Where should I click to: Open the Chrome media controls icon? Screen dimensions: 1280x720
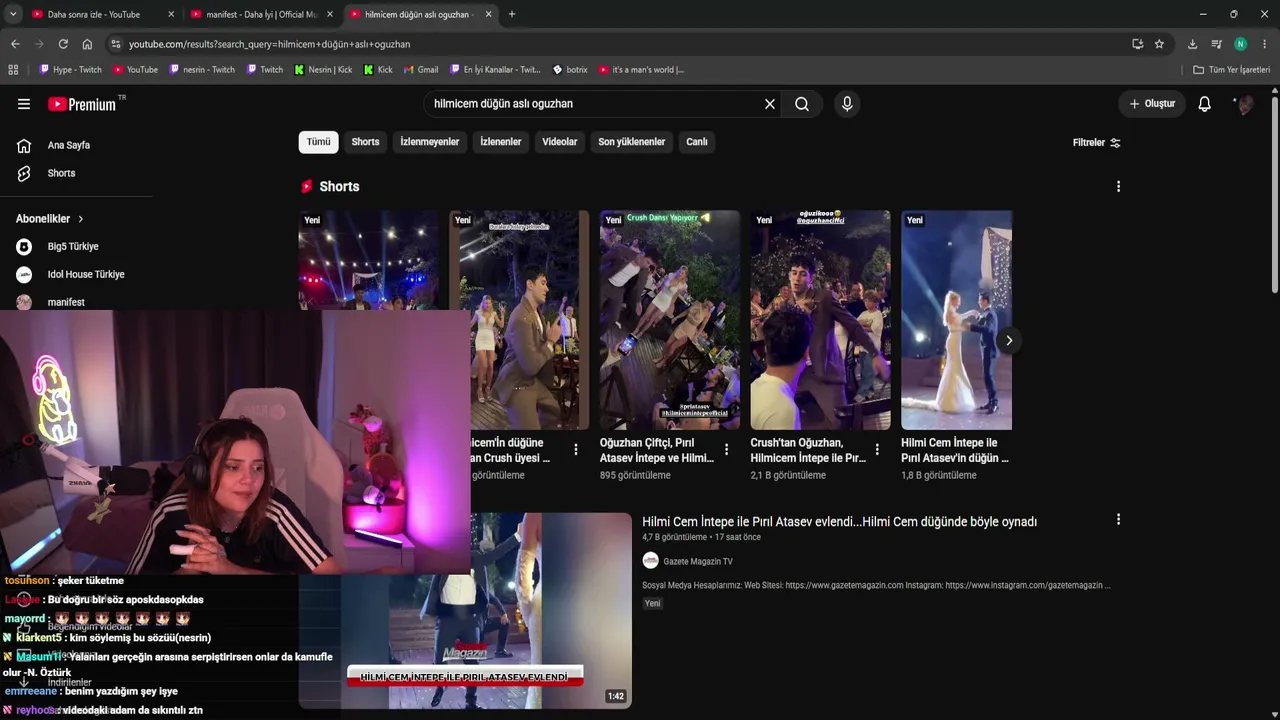1216,44
